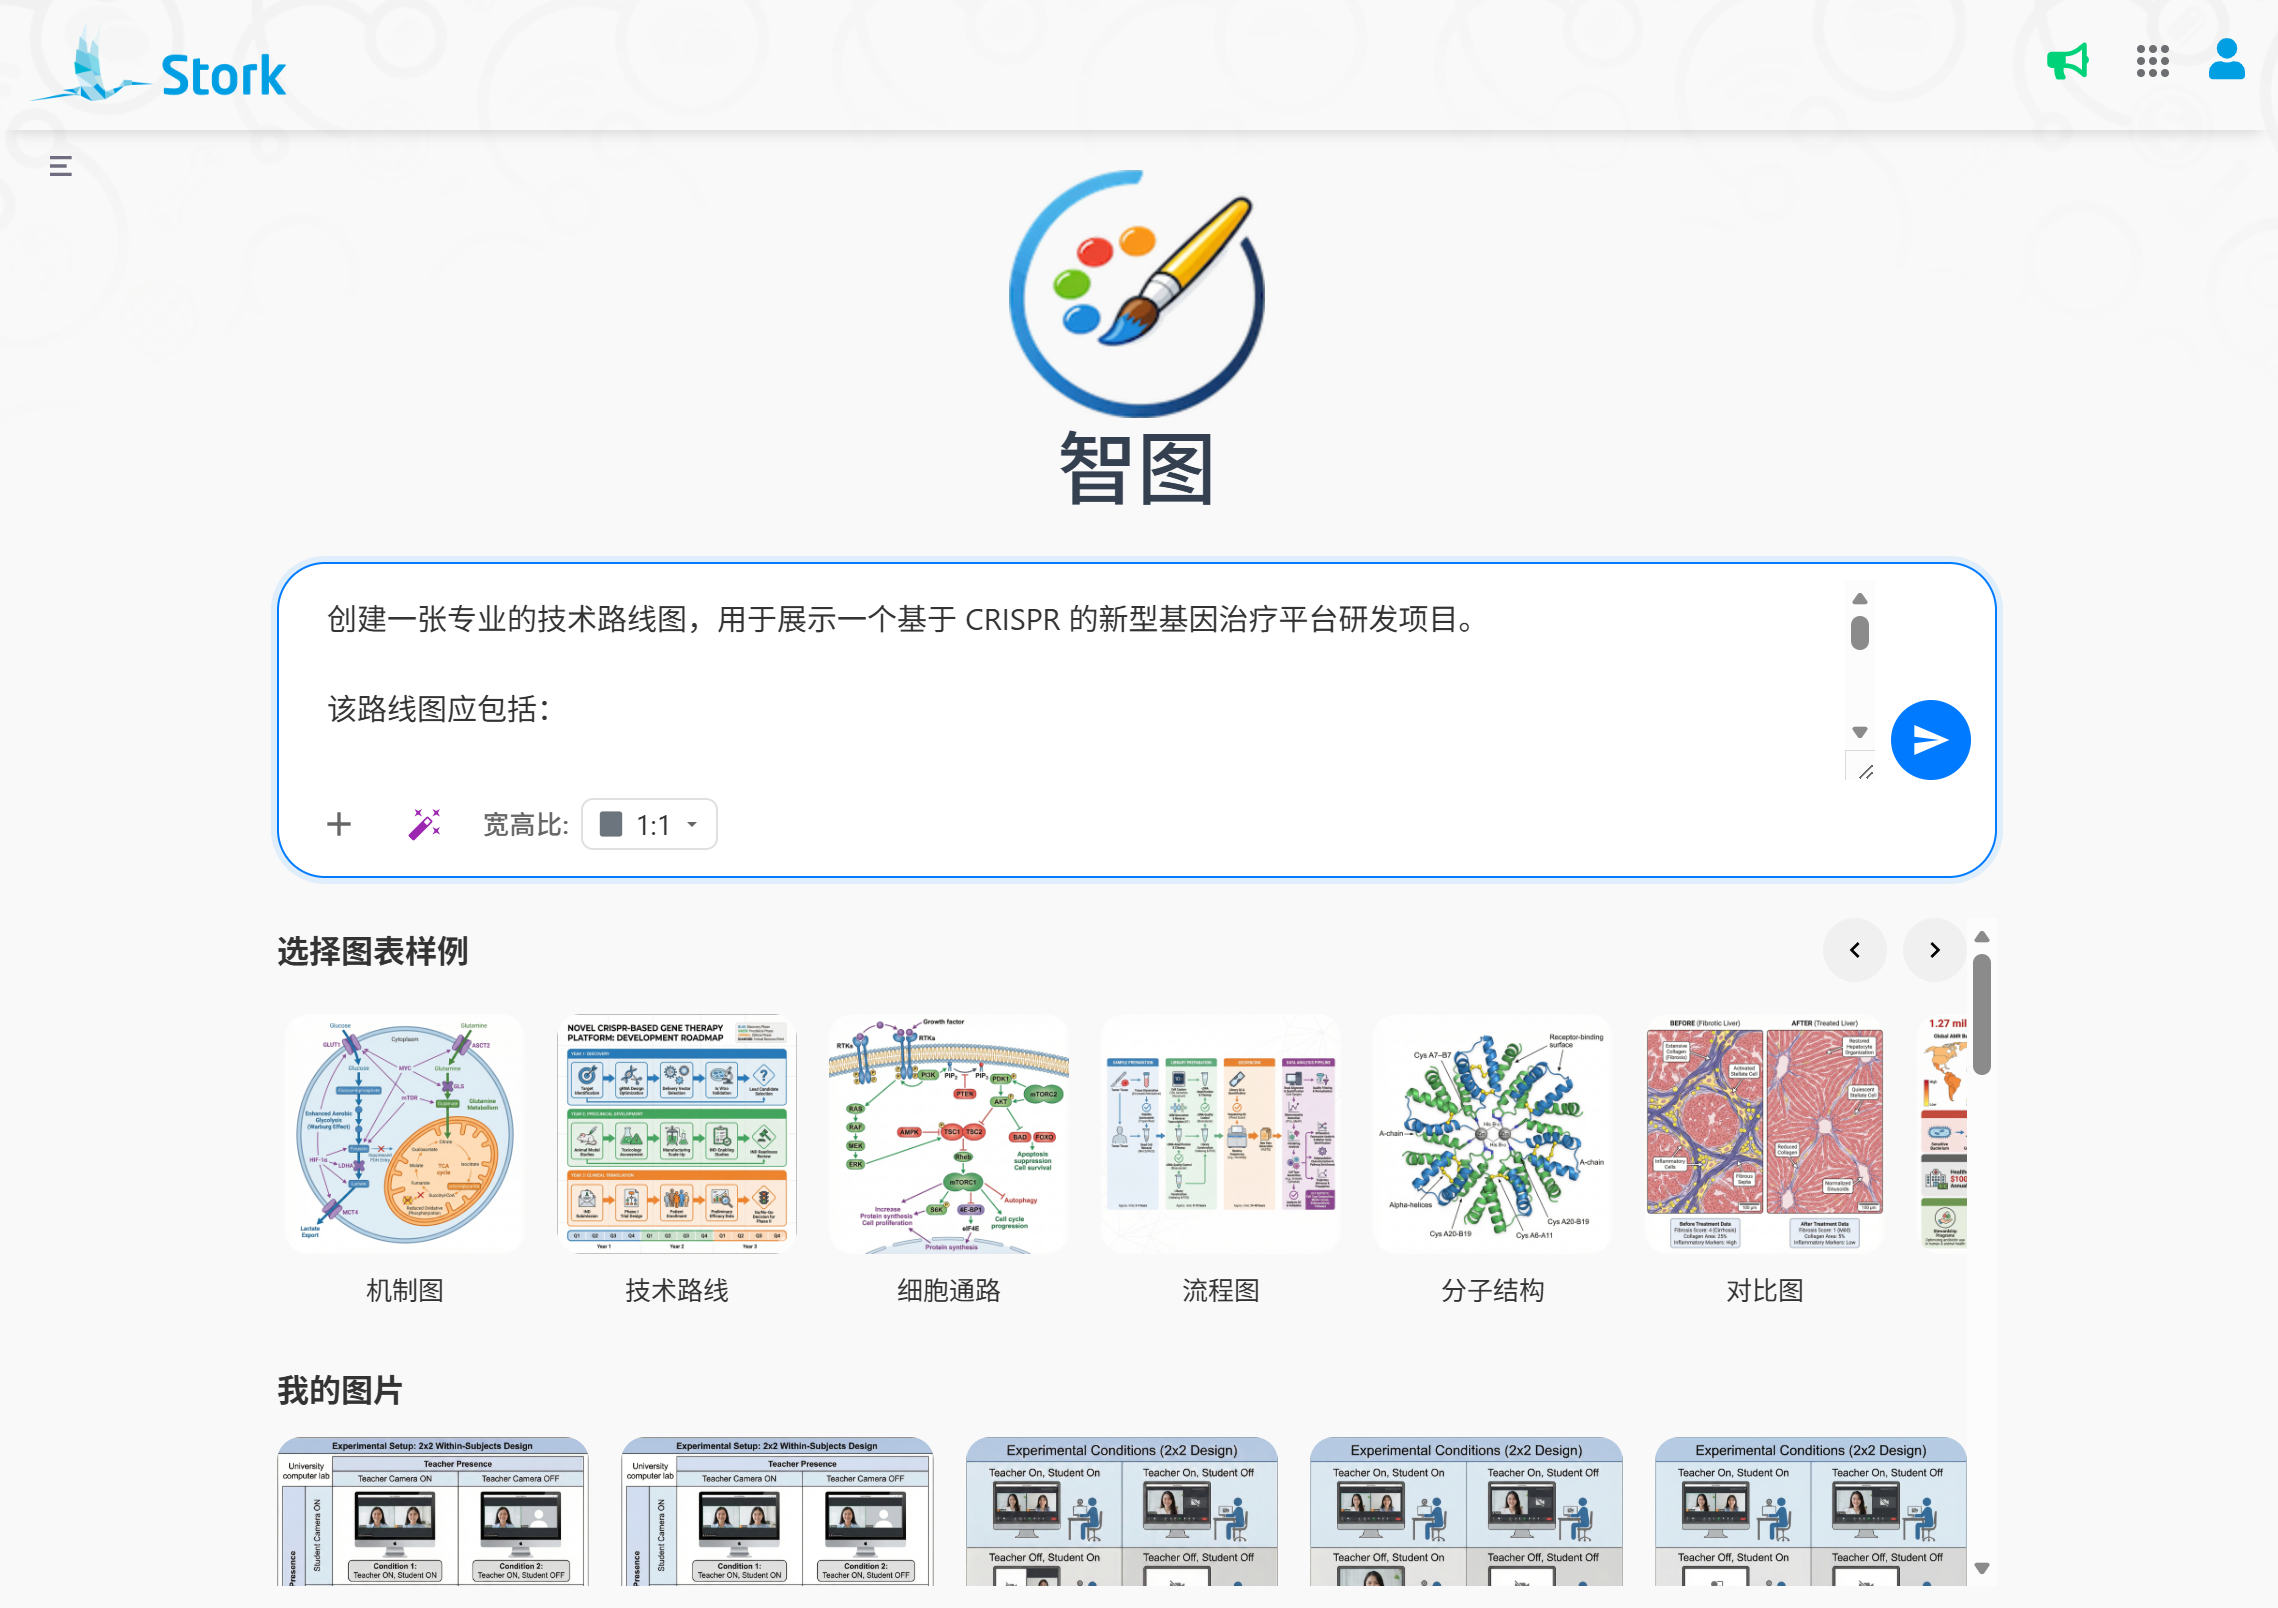The height and width of the screenshot is (1608, 2278).
Task: Click the blue send arrow button
Action: (1929, 740)
